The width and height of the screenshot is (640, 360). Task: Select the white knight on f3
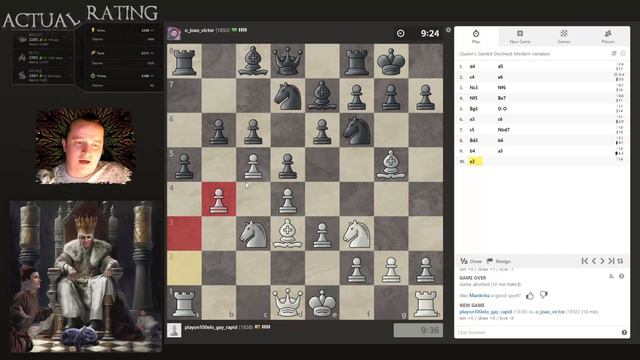[357, 233]
